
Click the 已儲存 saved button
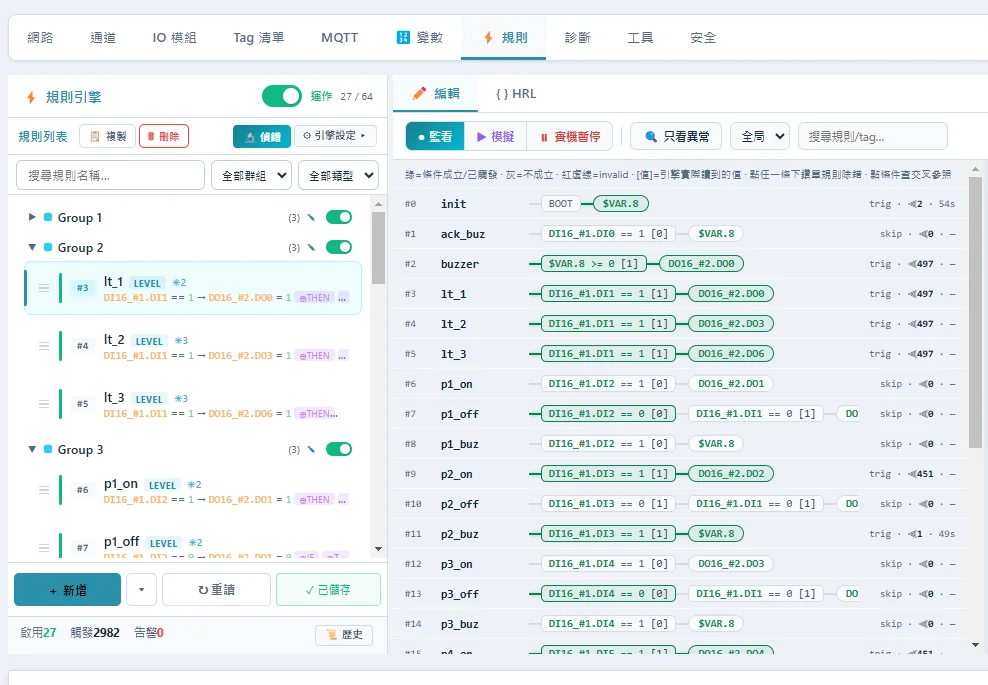[x=328, y=590]
